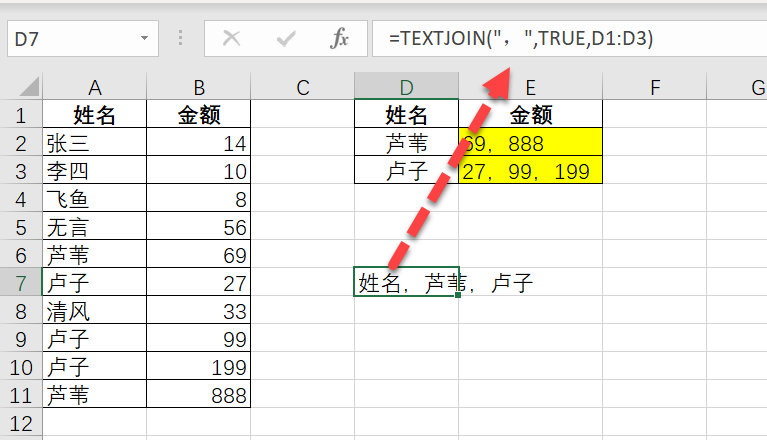The image size is (767, 440).
Task: Select row 7 header
Action: [x=21, y=283]
